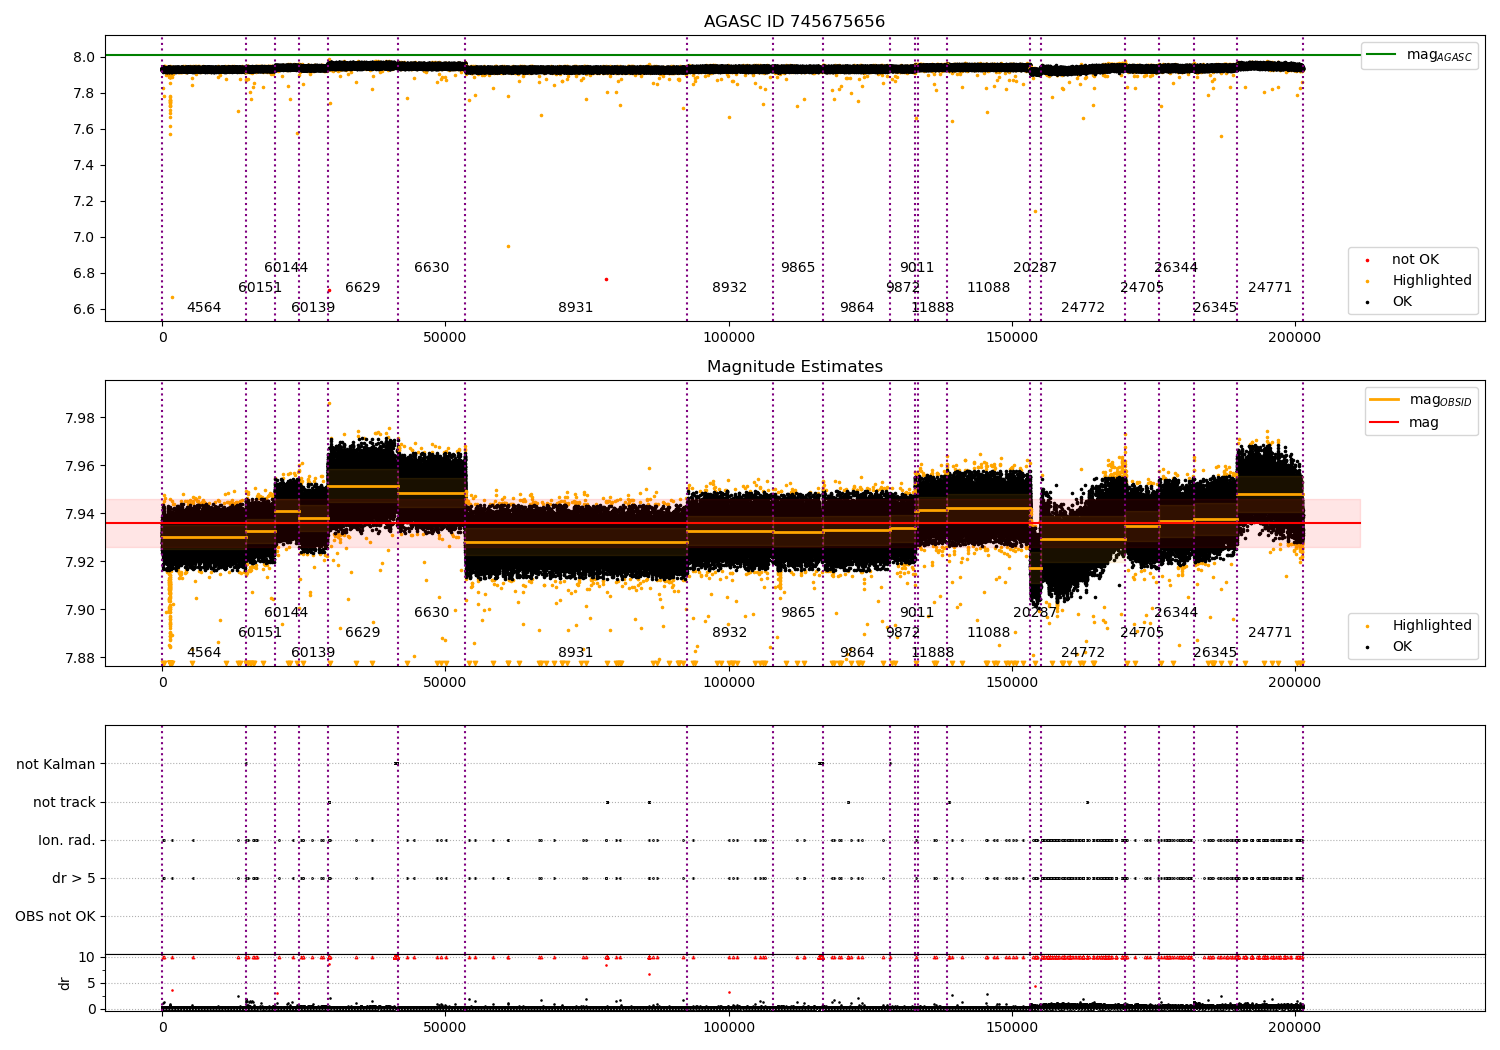The width and height of the screenshot is (1500, 1050).
Task: Click the 7.4 tick on the top plot
Action: [x=84, y=166]
